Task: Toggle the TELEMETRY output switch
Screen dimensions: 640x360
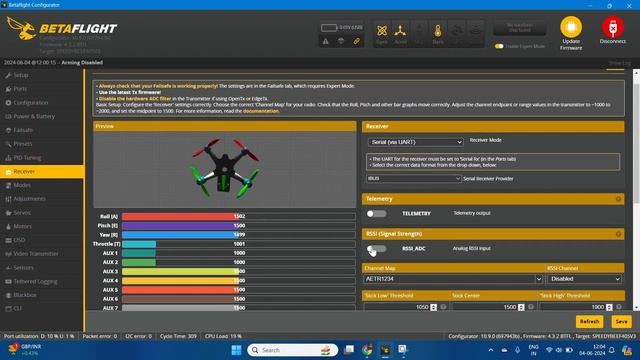Action: point(376,213)
